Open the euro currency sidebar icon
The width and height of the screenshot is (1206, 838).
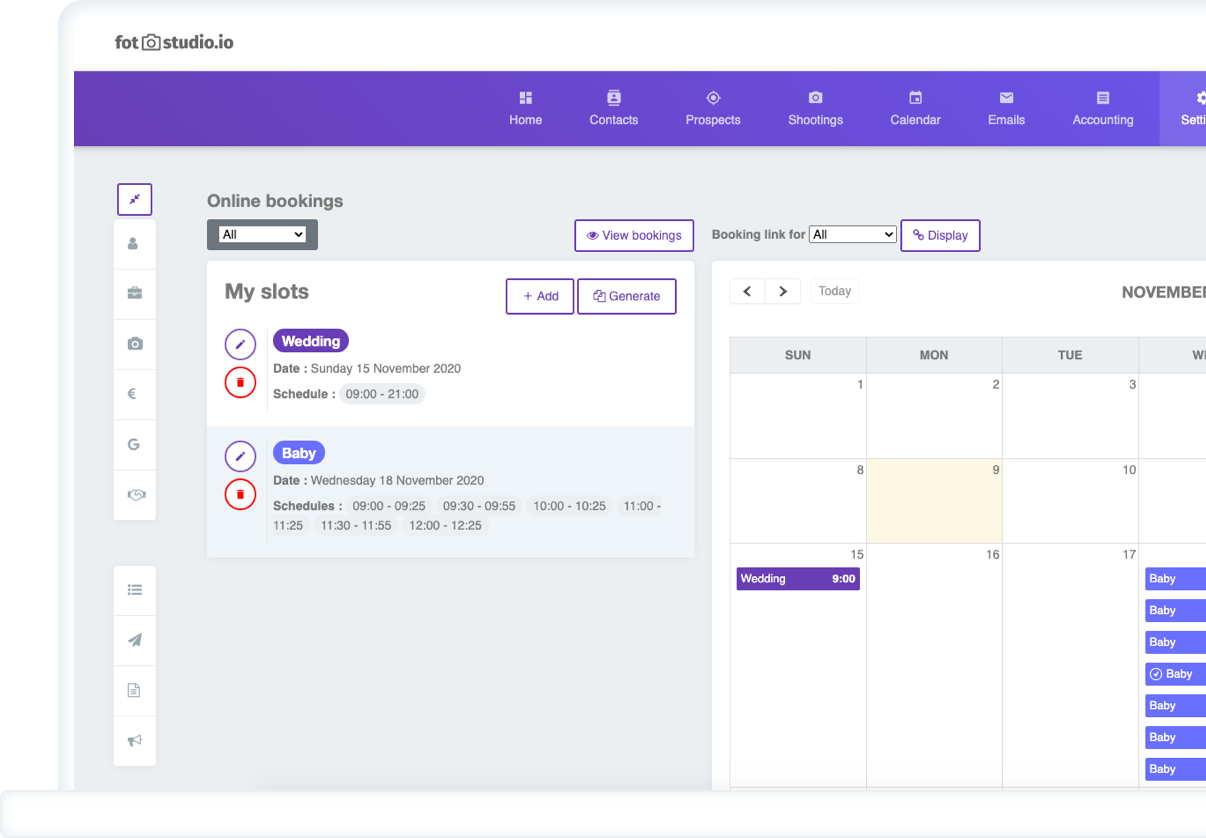134,394
